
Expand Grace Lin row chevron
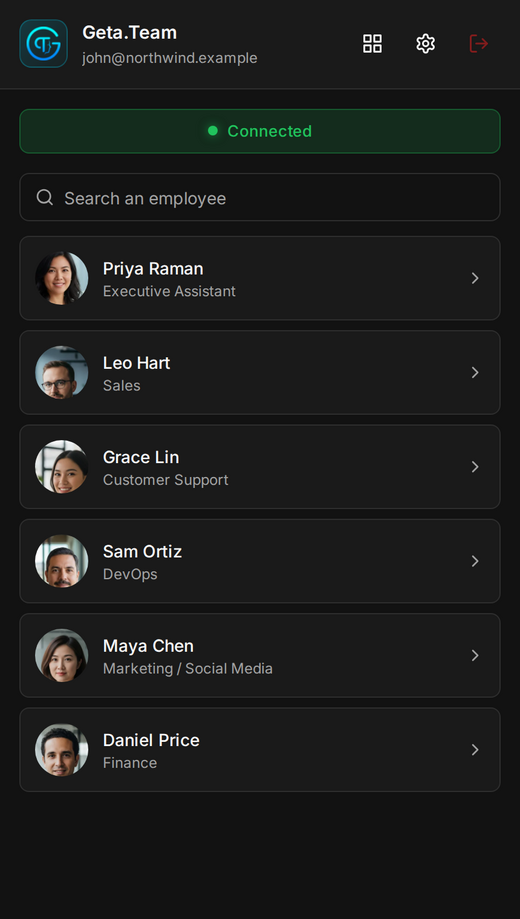[475, 467]
